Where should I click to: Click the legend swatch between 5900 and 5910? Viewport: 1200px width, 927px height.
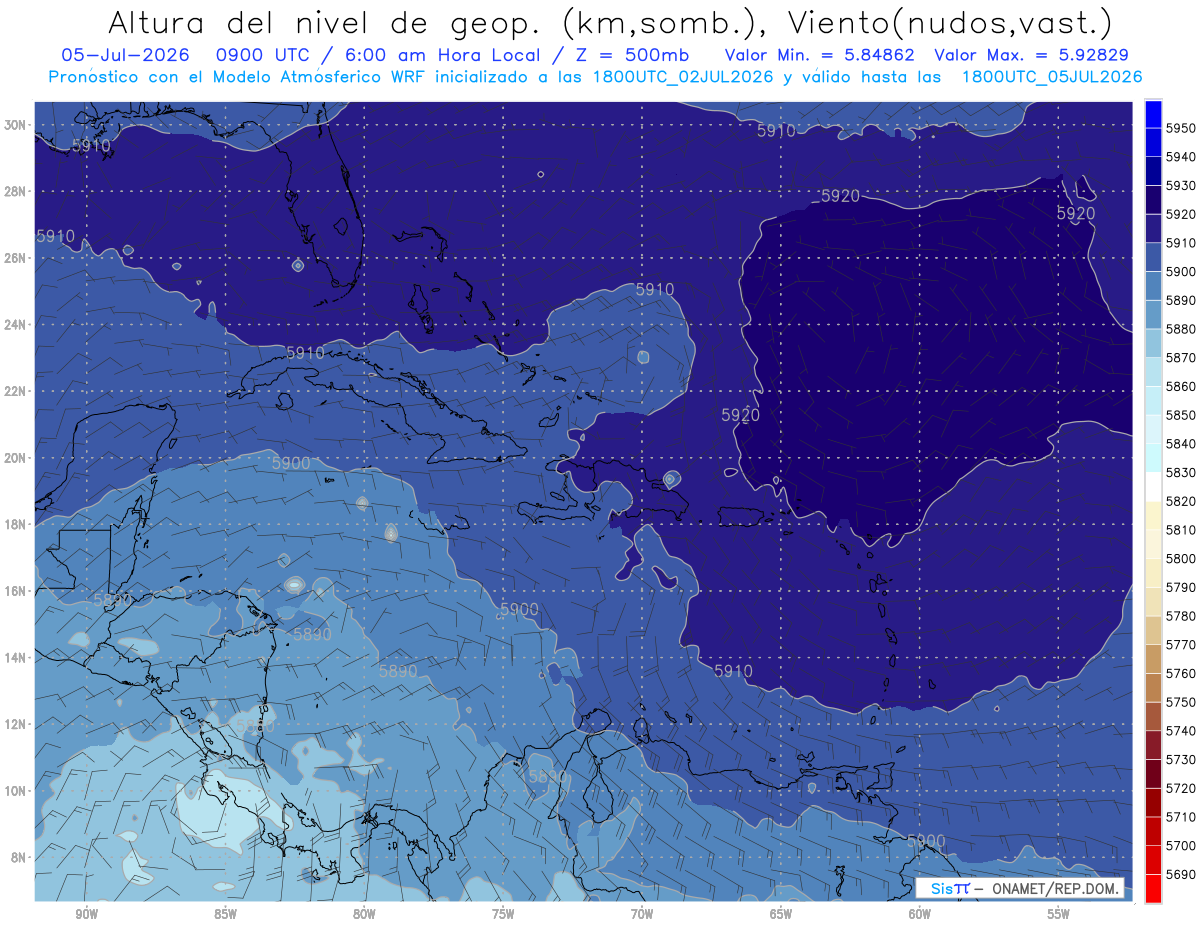(x=1153, y=258)
